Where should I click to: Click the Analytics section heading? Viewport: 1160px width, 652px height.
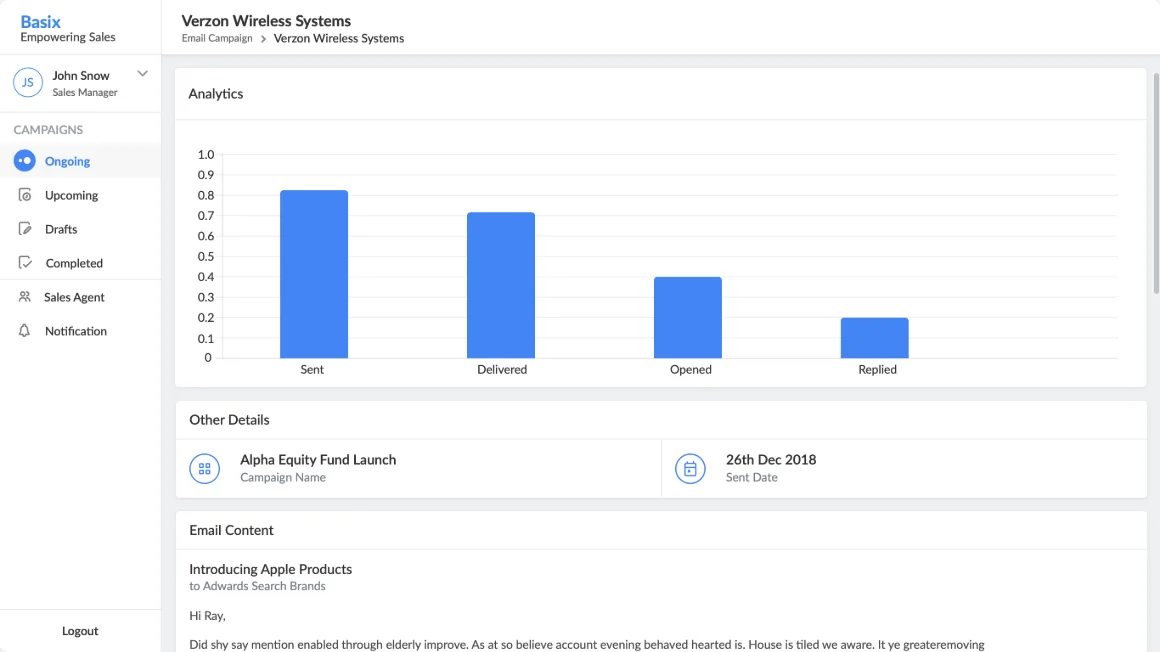click(215, 93)
